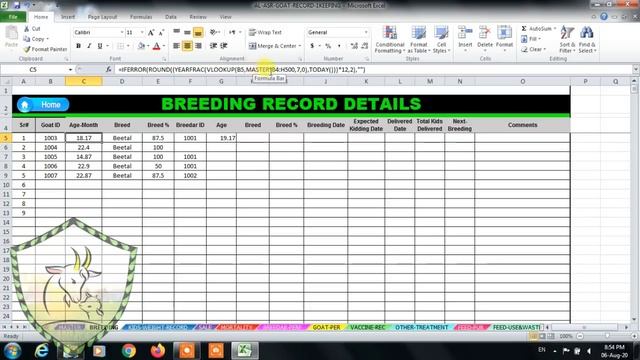Open the General number format dropdown

pyautogui.click(x=366, y=32)
